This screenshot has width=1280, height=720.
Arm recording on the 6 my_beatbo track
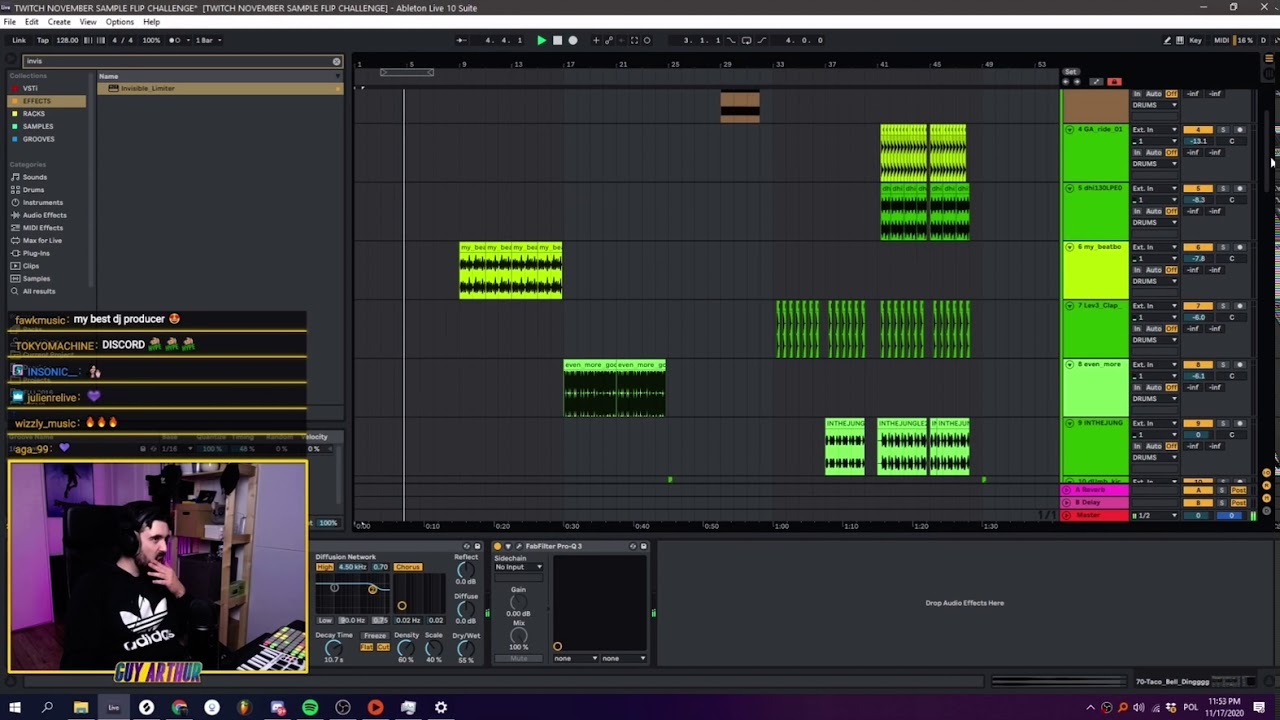(1240, 247)
